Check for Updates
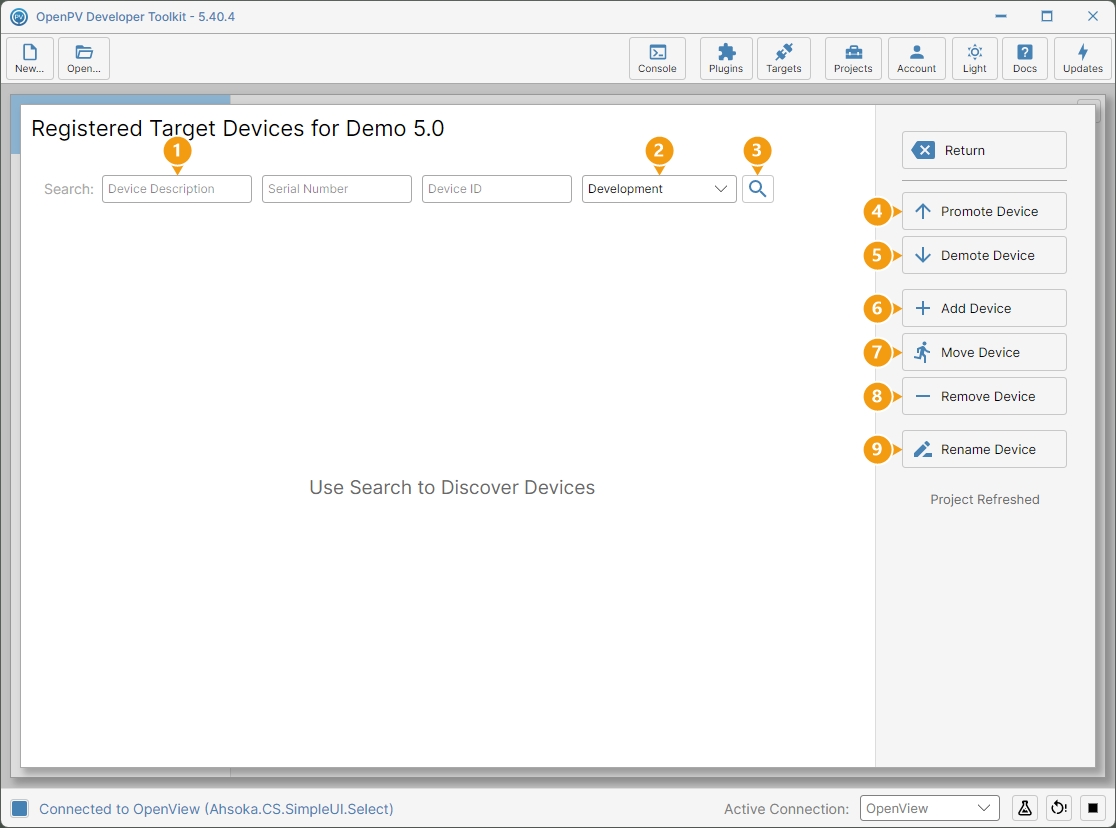Screen dimensions: 1116x828 point(1083,58)
